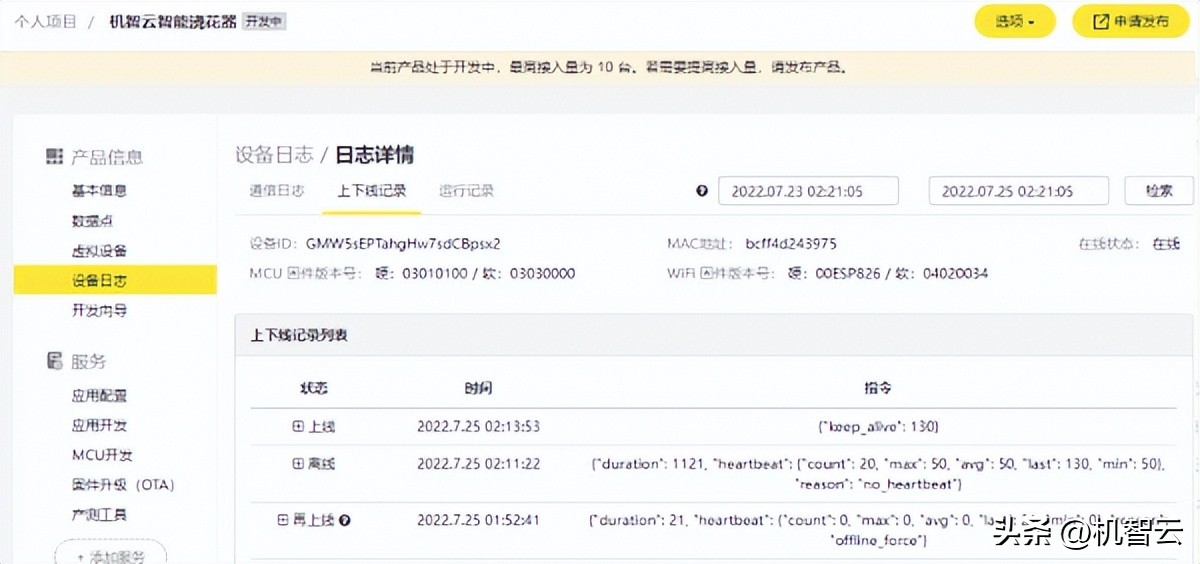This screenshot has width=1200, height=564.
Task: Click the help icon next to 再上线
Action: click(345, 520)
